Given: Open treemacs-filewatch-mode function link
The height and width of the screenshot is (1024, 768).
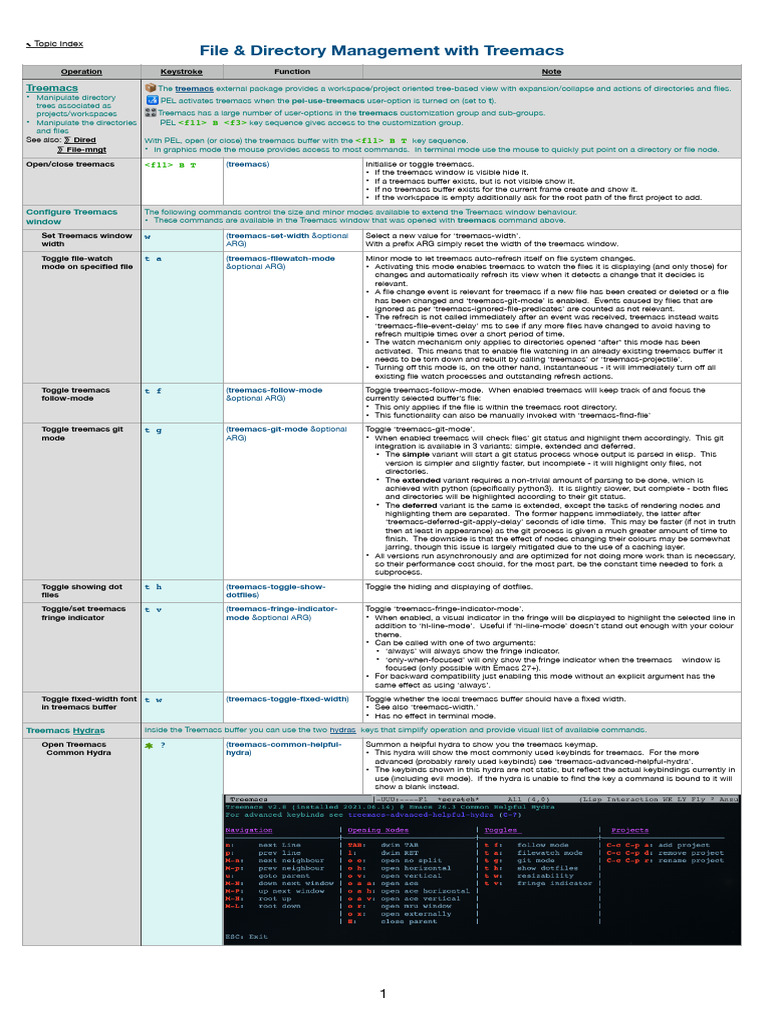Looking at the screenshot, I should [x=280, y=263].
